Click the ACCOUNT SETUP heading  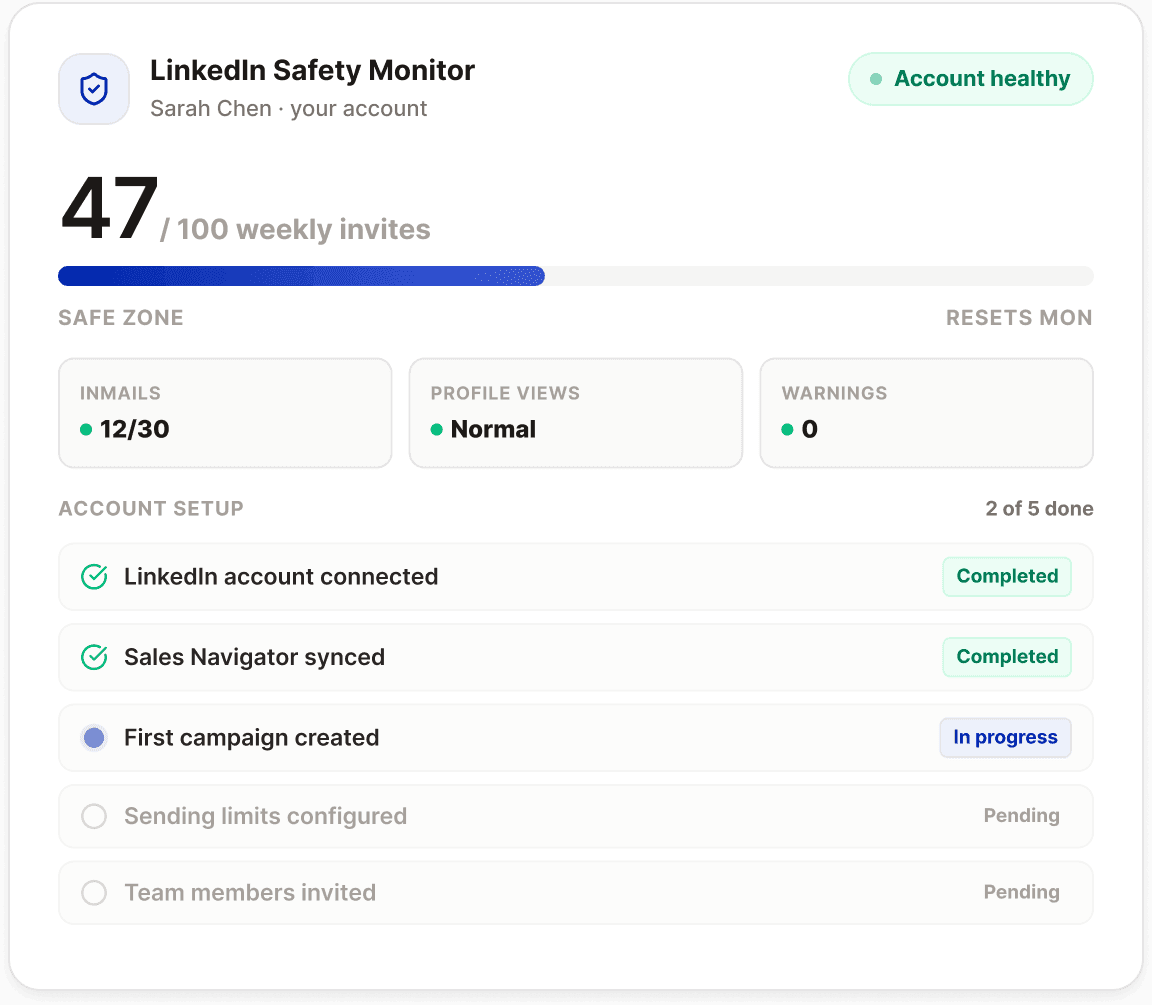click(x=151, y=508)
